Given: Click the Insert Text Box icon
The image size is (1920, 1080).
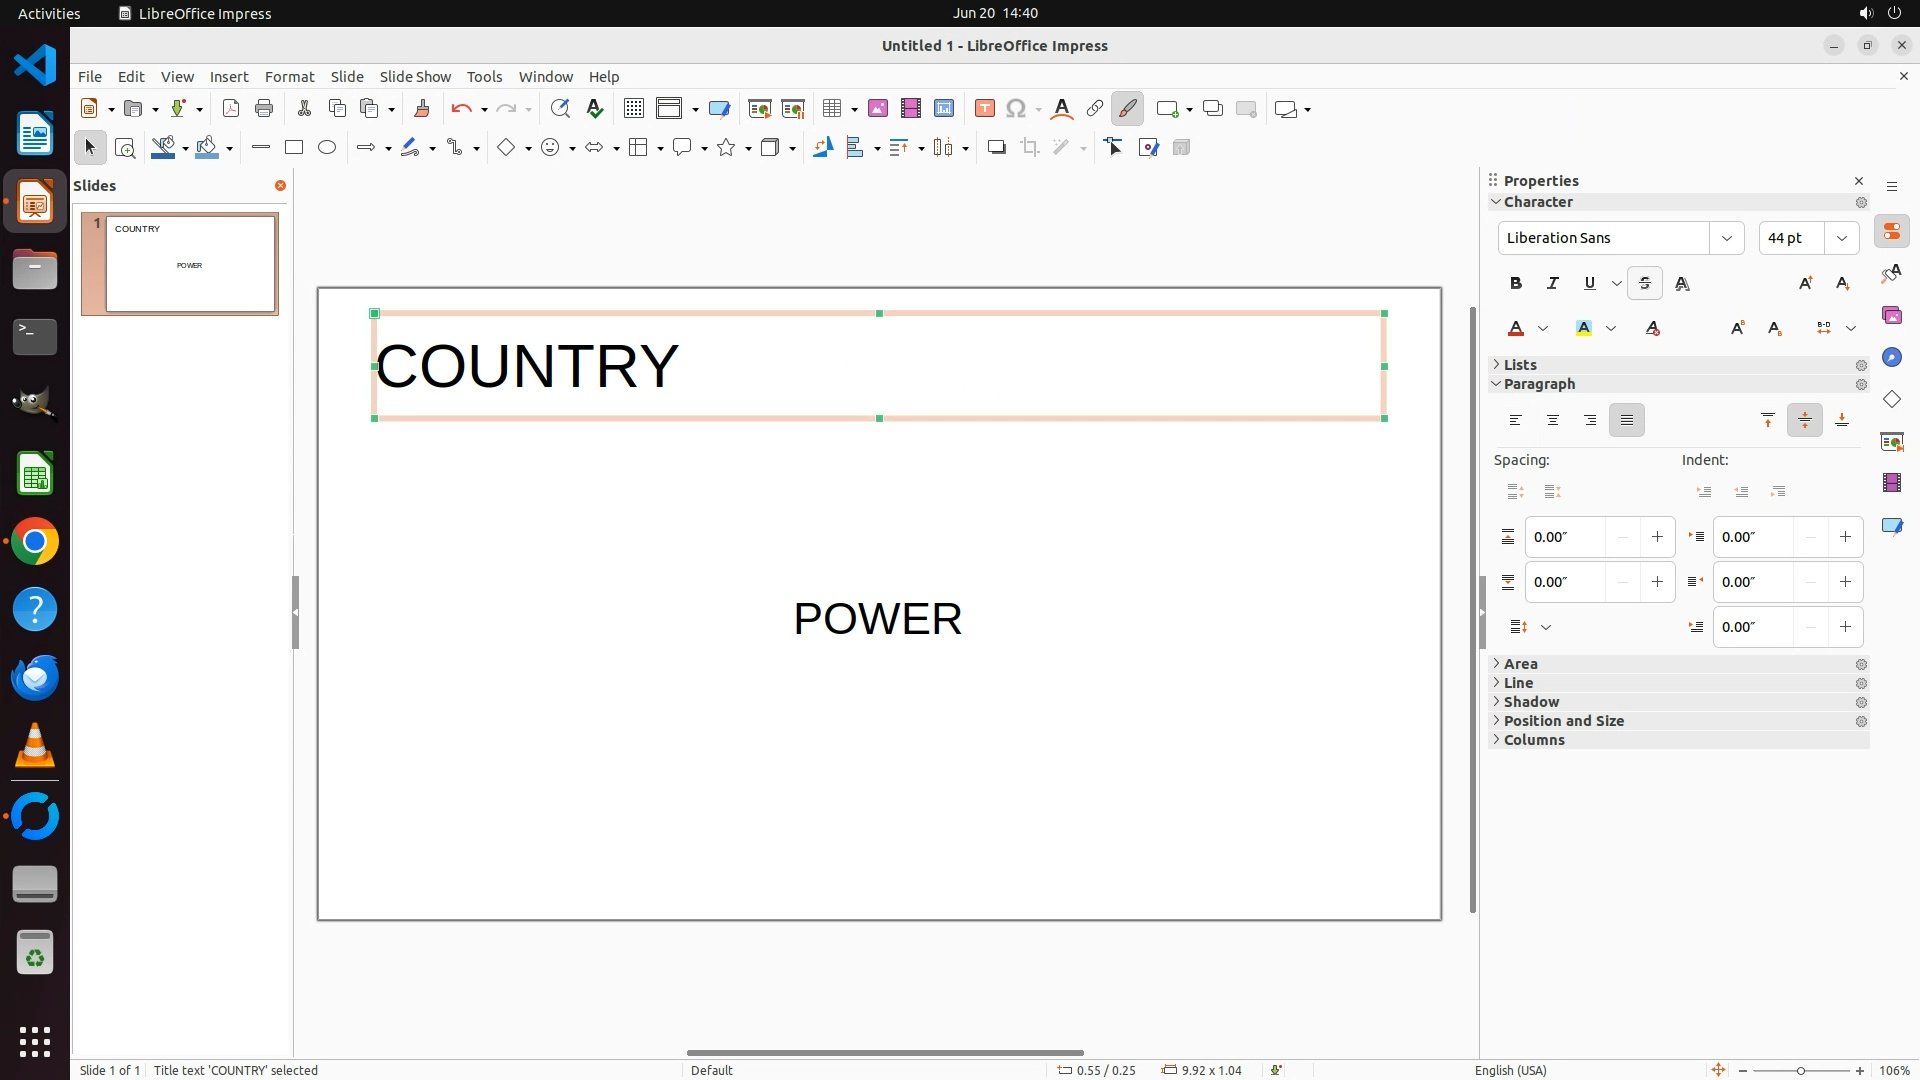Looking at the screenshot, I should point(984,108).
